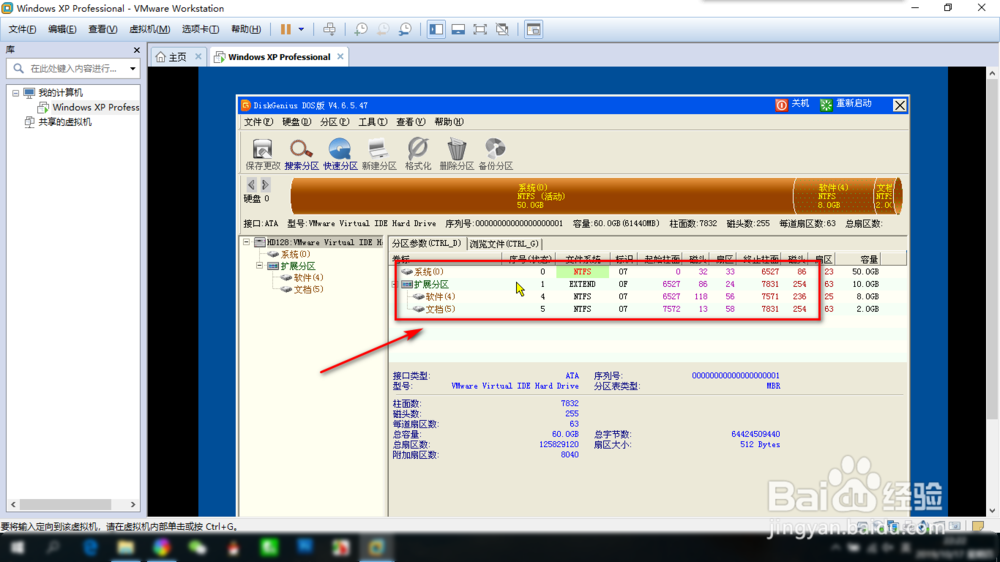Click the library search input field
The width and height of the screenshot is (1000, 562).
coord(73,68)
